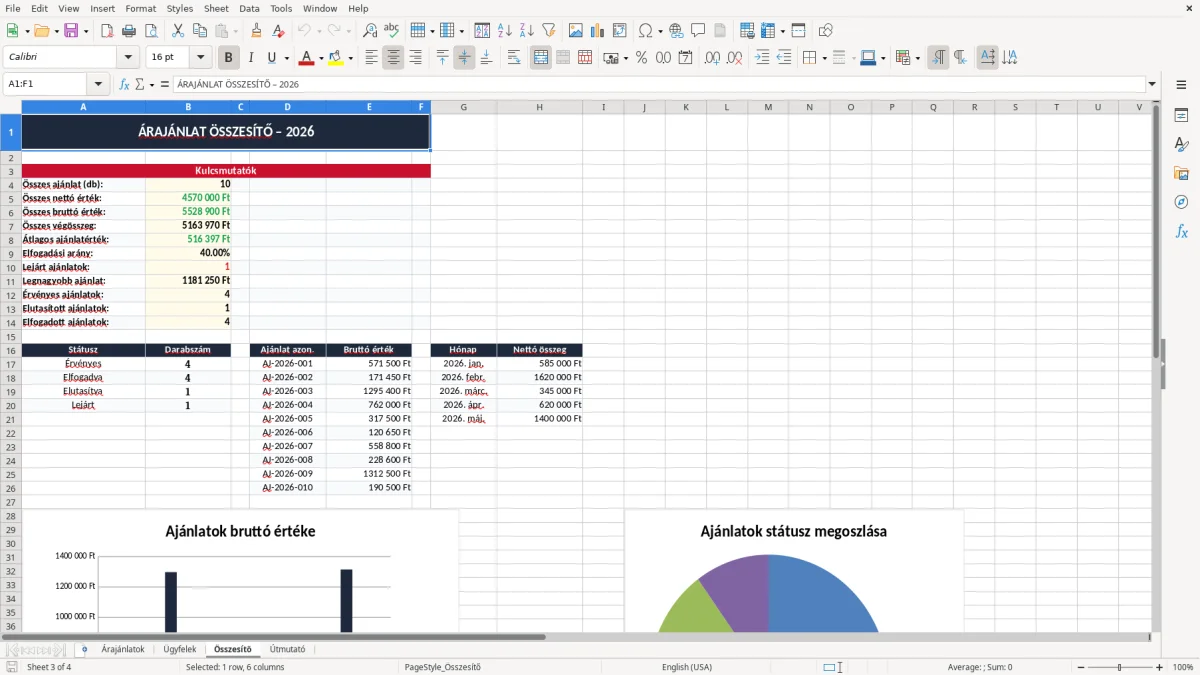This screenshot has height=675, width=1200.
Task: Click the Cut scissors icon
Action: pos(177,31)
